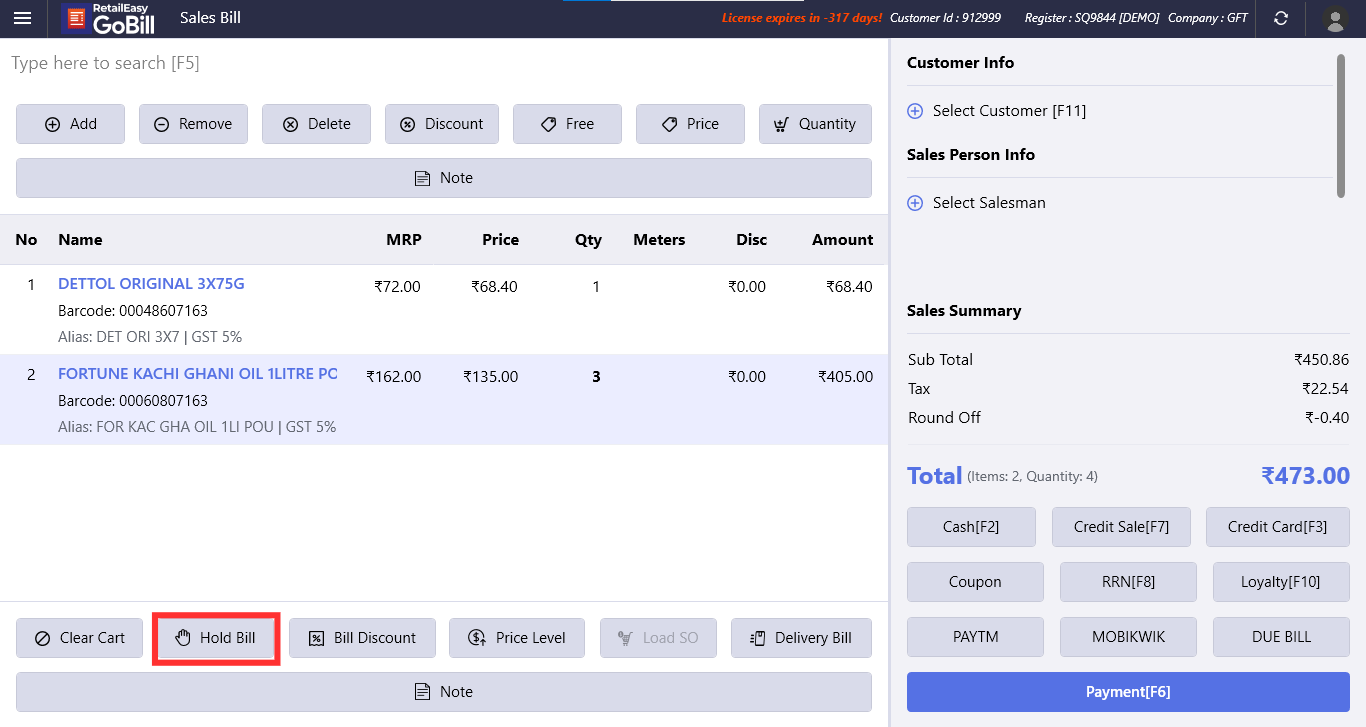Image resolution: width=1366 pixels, height=727 pixels.
Task: Select the DUE BILL option
Action: point(1281,637)
